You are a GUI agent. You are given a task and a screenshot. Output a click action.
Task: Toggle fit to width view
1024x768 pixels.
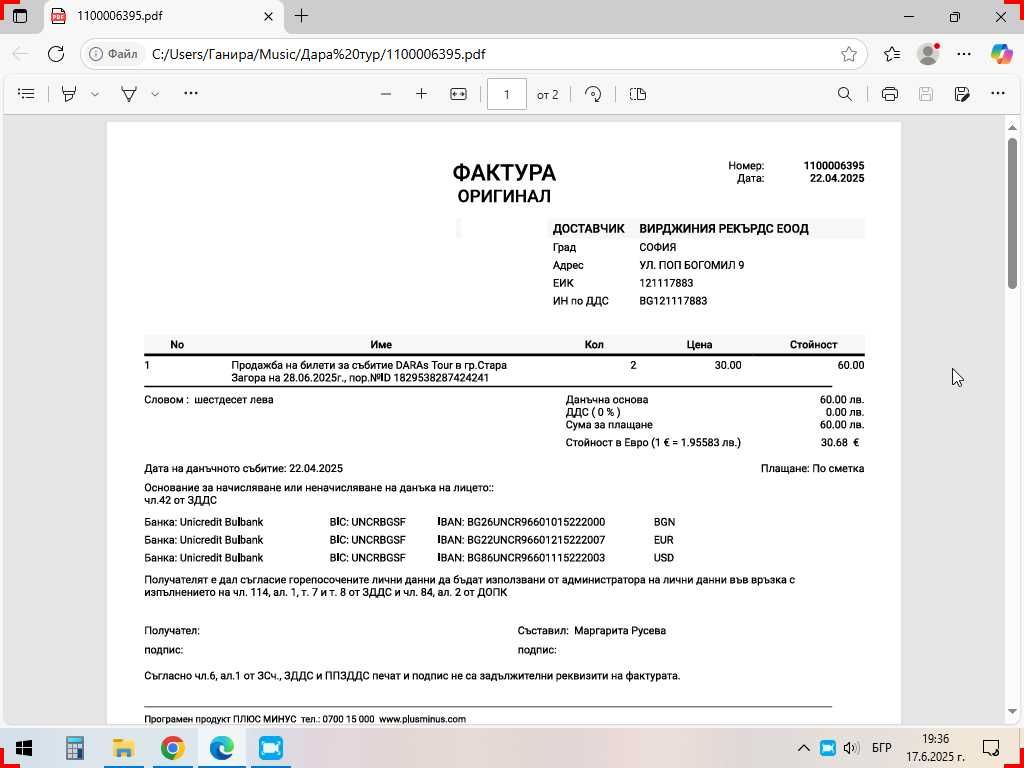click(458, 94)
